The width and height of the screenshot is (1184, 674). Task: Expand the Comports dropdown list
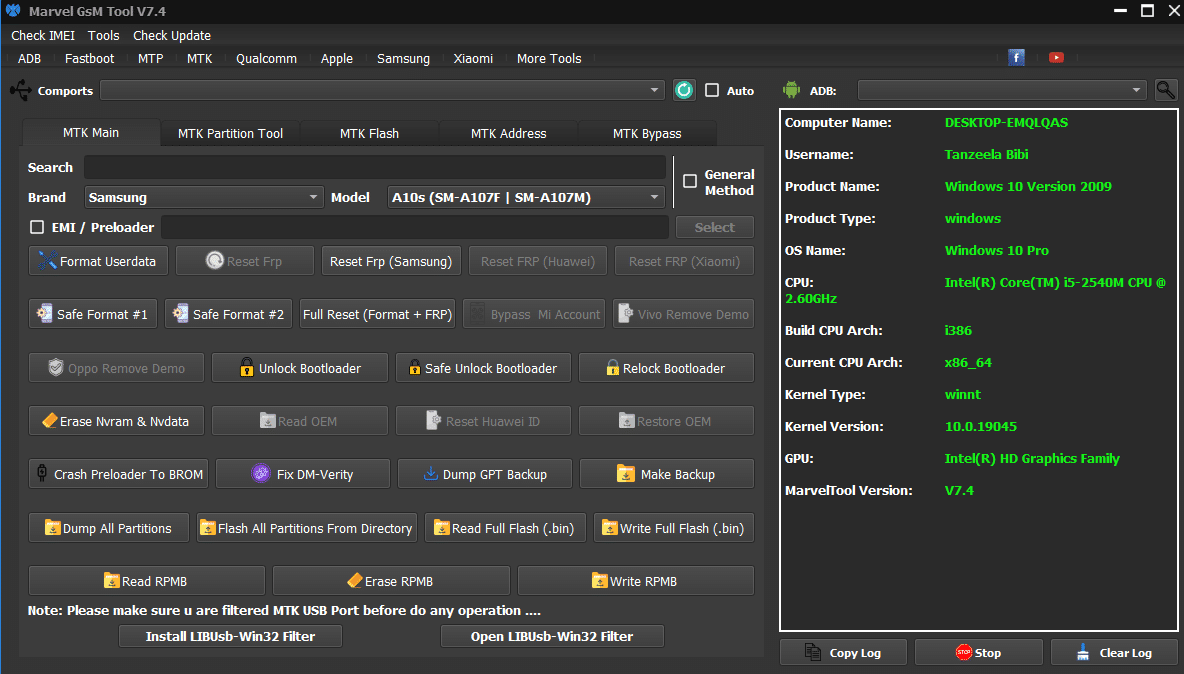tap(381, 90)
